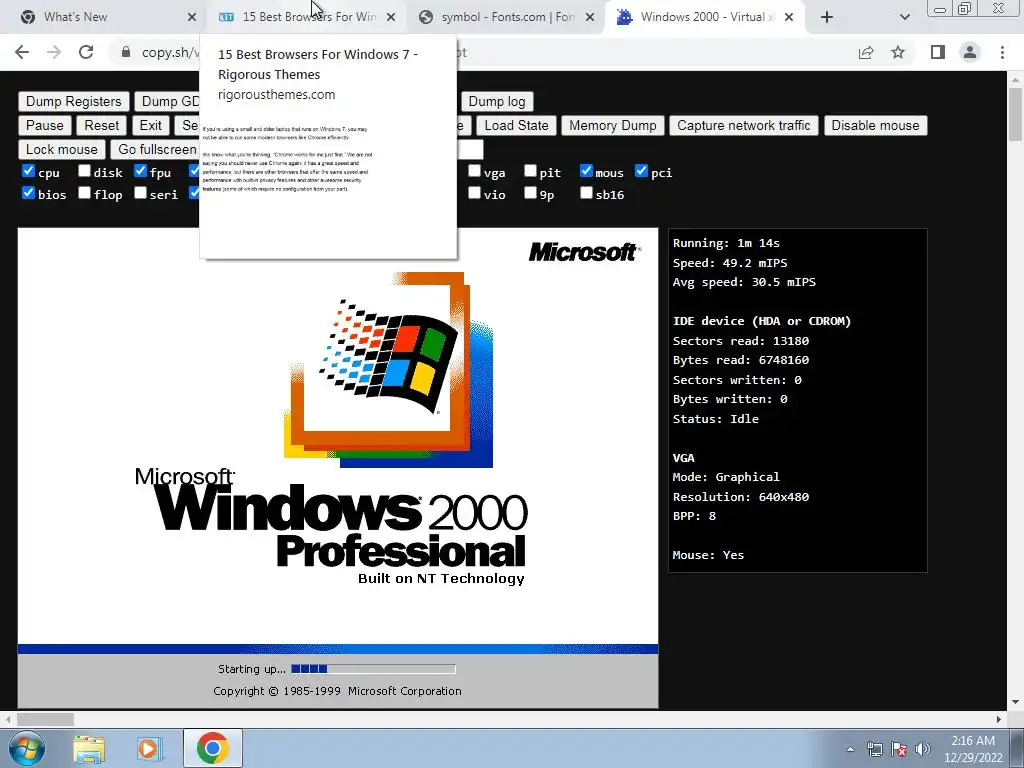Toggle the pci log checkbox

(642, 171)
